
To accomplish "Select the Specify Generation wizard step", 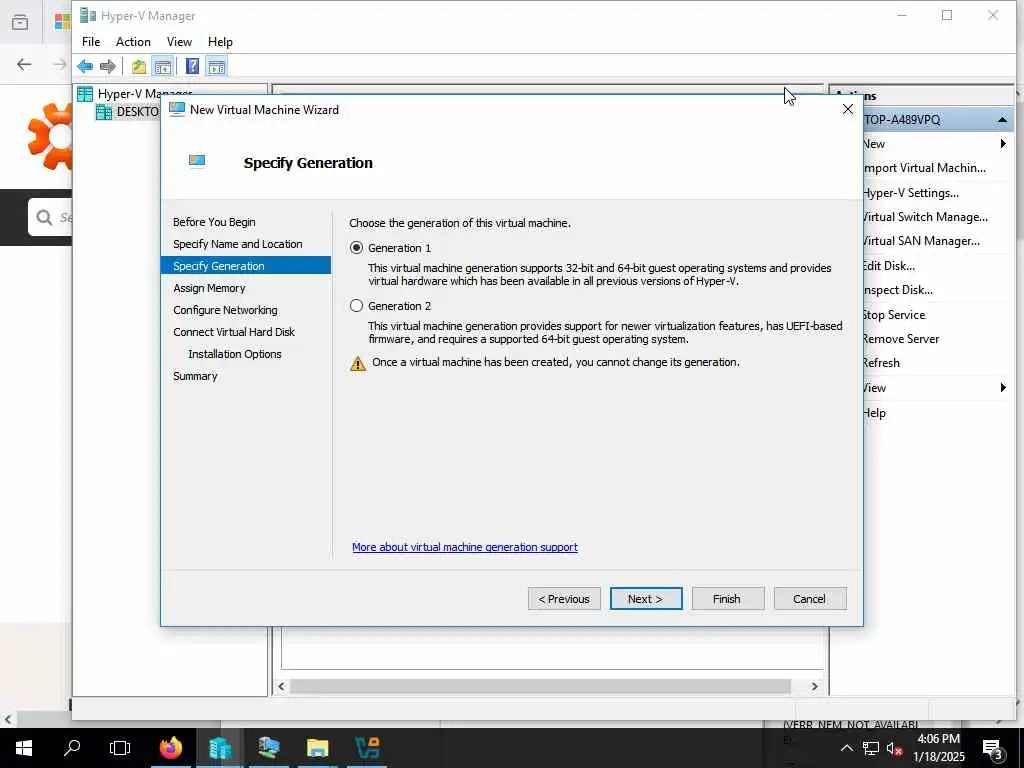I will click(x=246, y=265).
